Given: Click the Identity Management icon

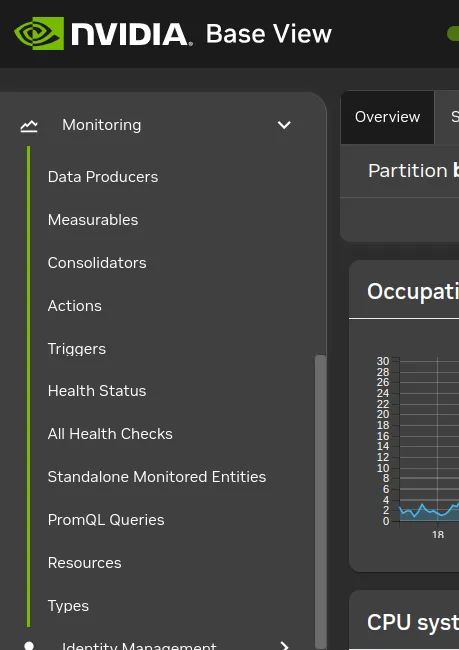Looking at the screenshot, I should [x=29, y=646].
